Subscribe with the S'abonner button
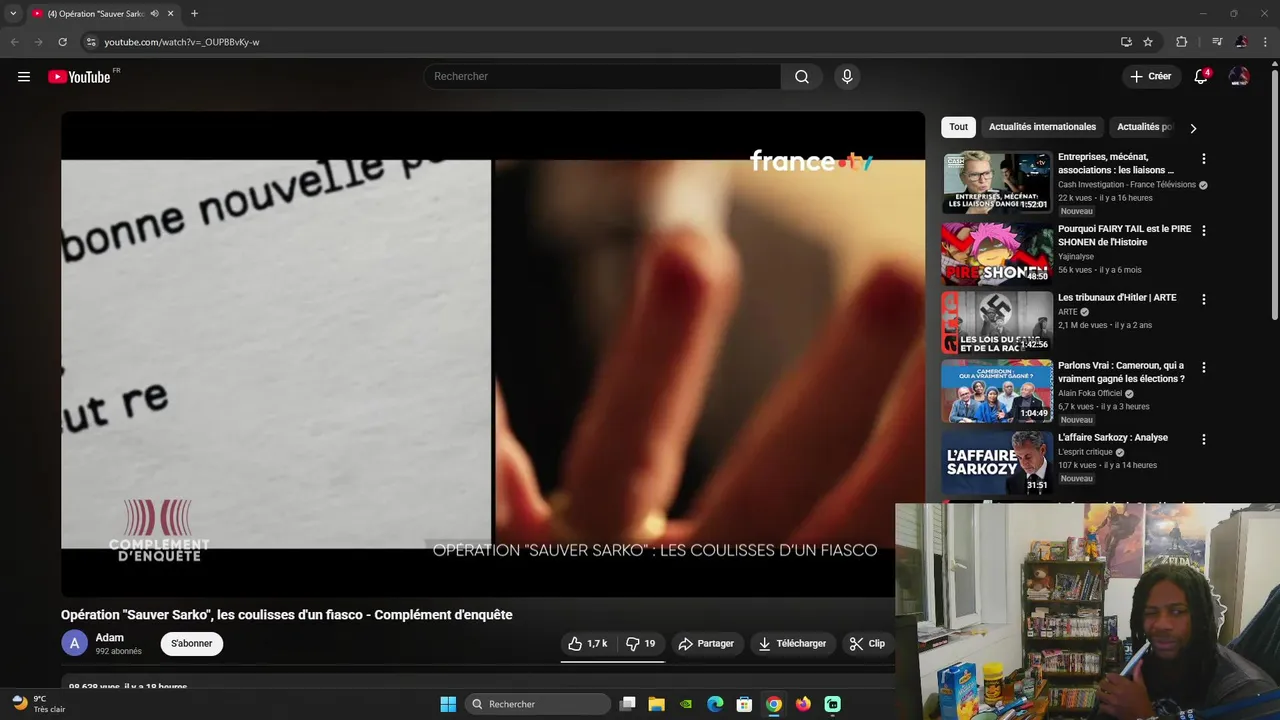1280x720 pixels. (191, 644)
